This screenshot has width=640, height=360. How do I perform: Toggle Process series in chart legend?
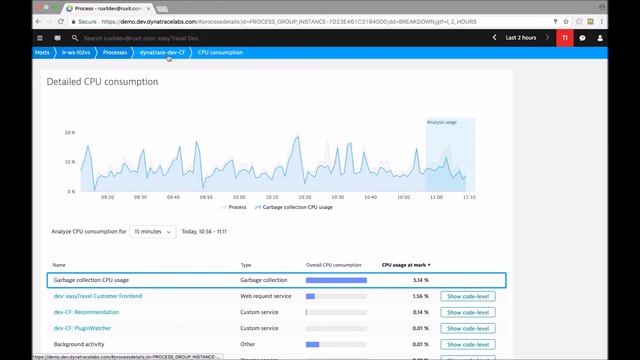[234, 207]
